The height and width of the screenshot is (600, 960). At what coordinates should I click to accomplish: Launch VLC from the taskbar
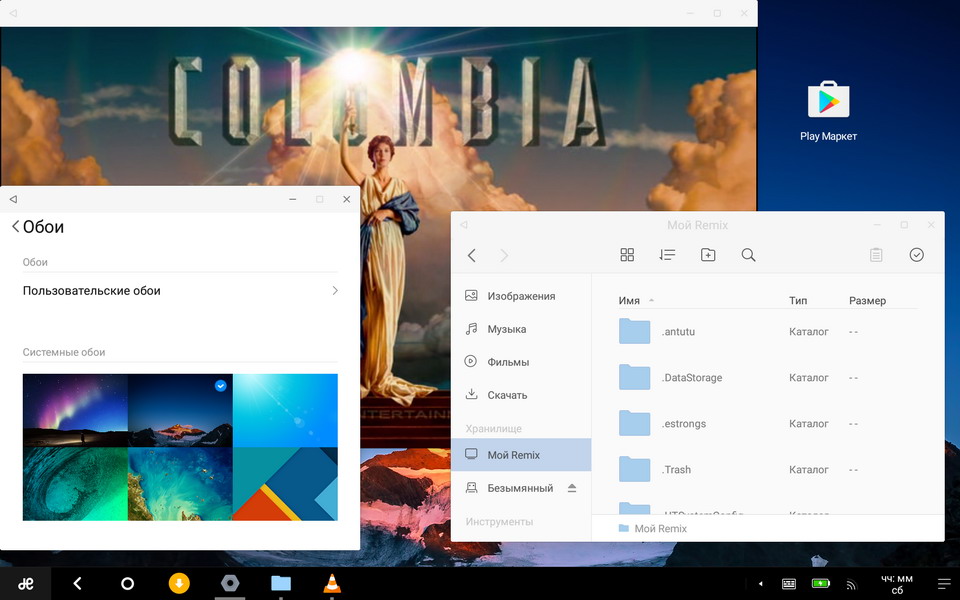click(x=332, y=583)
